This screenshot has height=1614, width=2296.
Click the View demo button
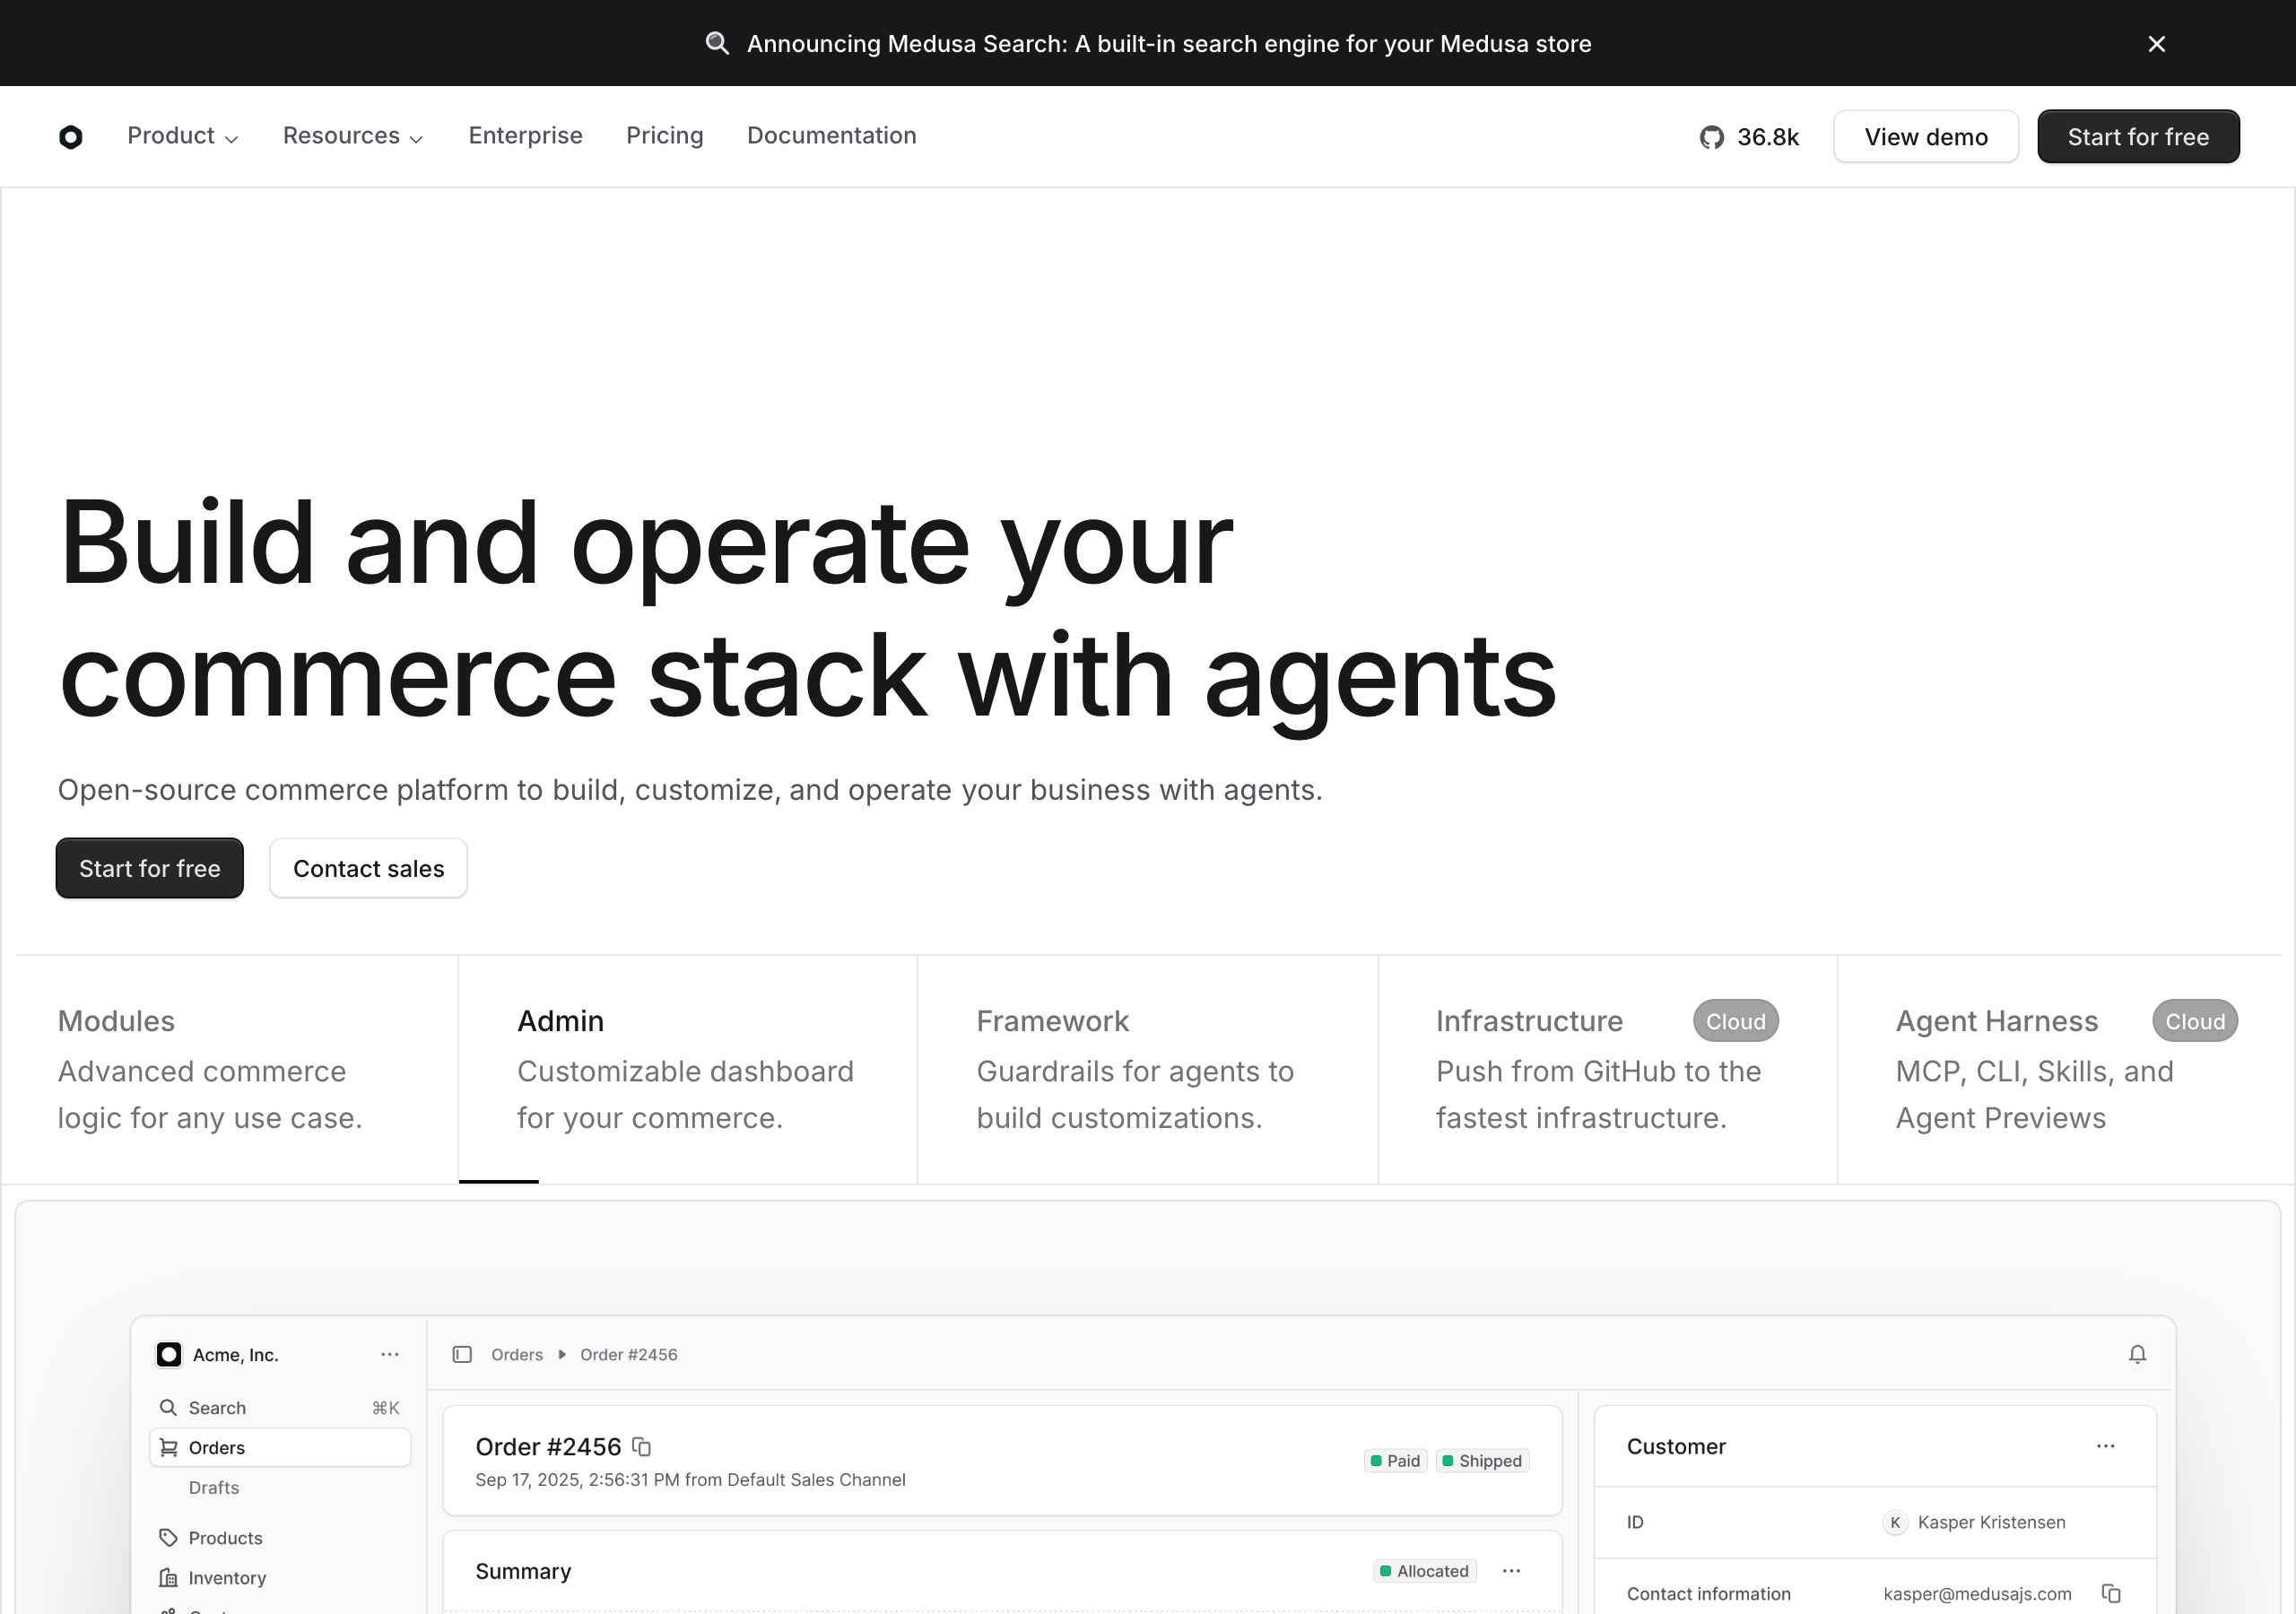point(1926,137)
